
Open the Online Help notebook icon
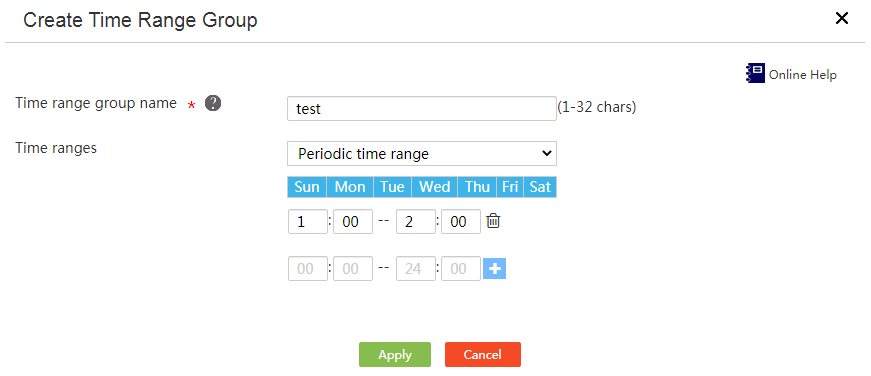coord(755,73)
